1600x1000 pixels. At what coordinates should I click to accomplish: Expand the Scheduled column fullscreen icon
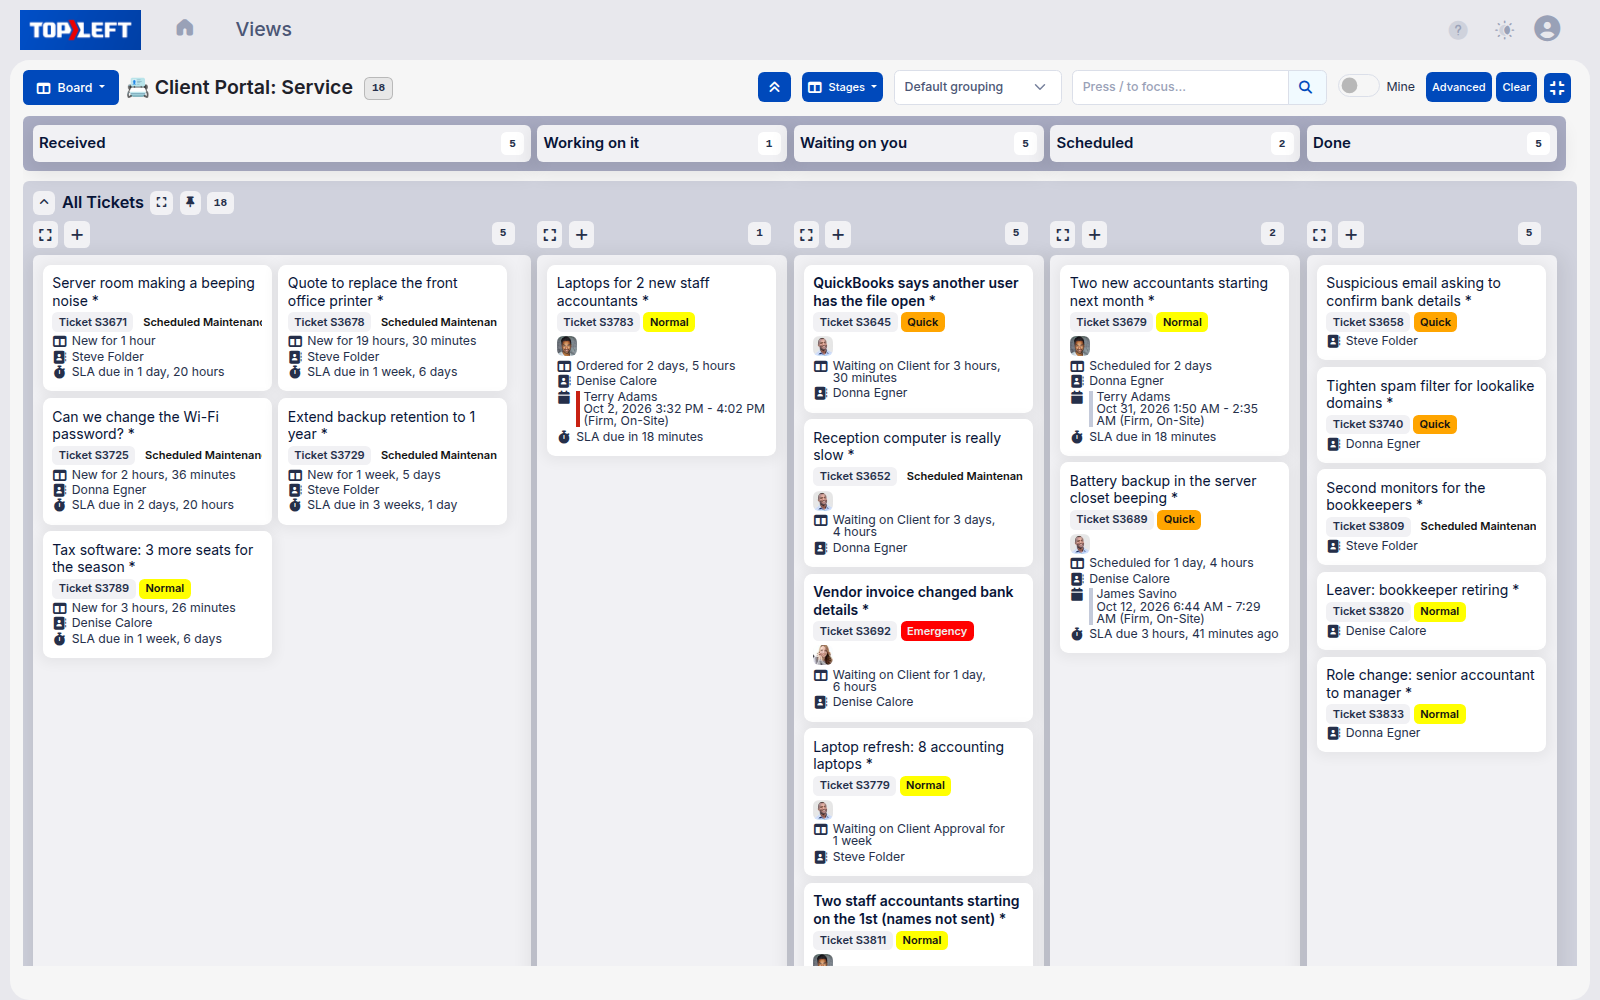[1063, 235]
